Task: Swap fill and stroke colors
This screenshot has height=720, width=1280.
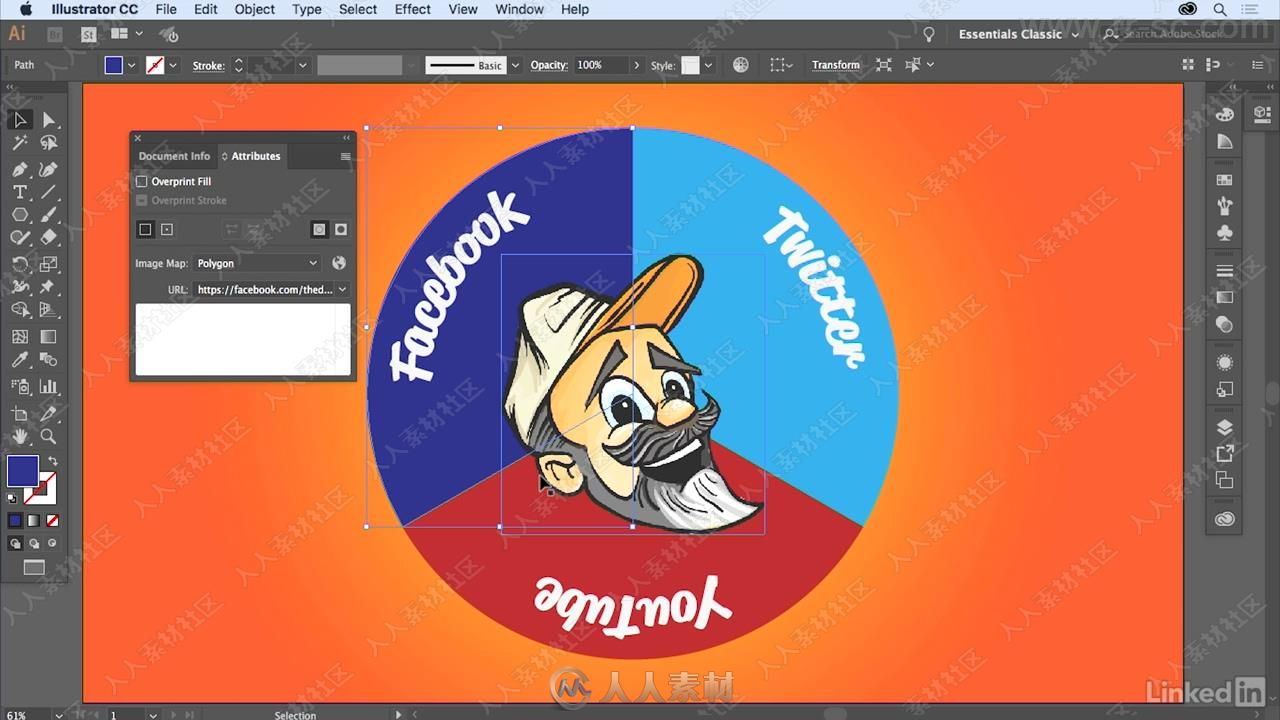Action: coord(52,462)
